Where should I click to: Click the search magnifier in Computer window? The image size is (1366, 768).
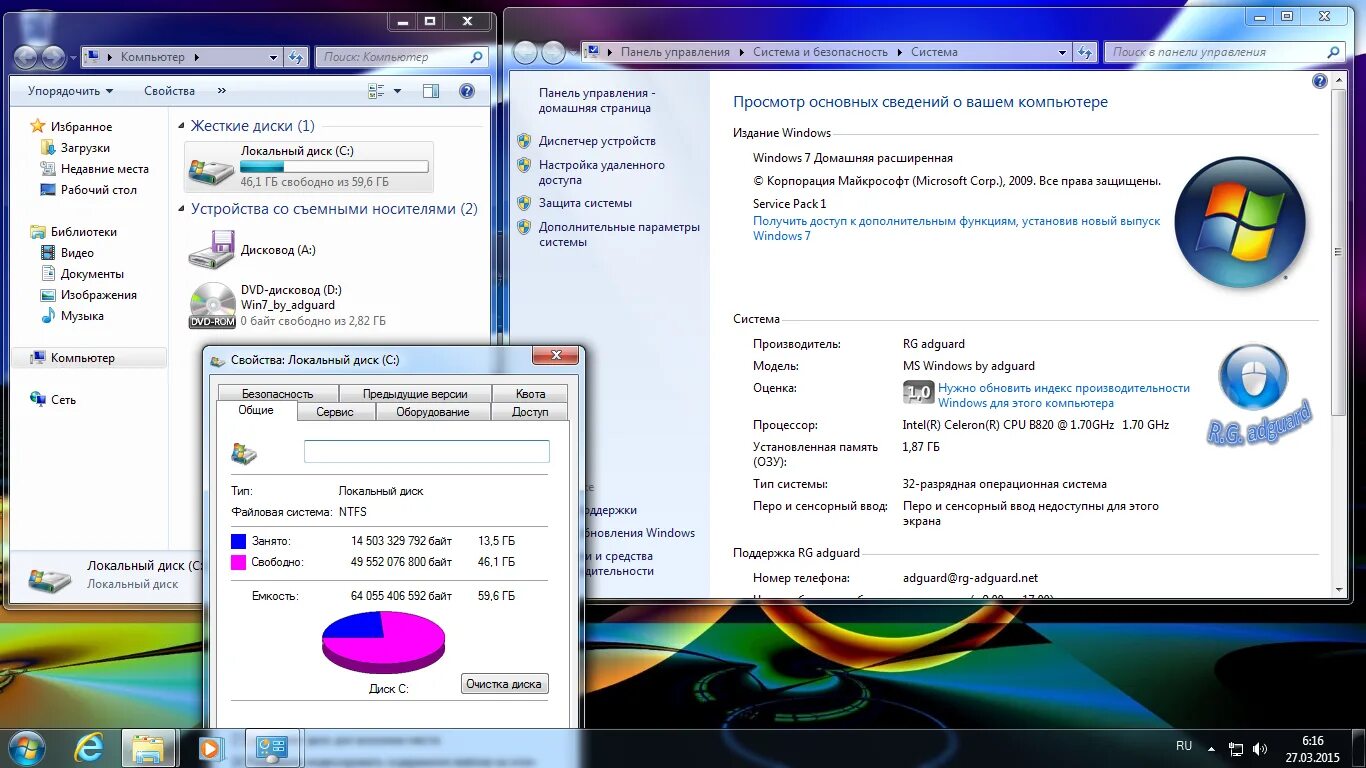coord(476,58)
